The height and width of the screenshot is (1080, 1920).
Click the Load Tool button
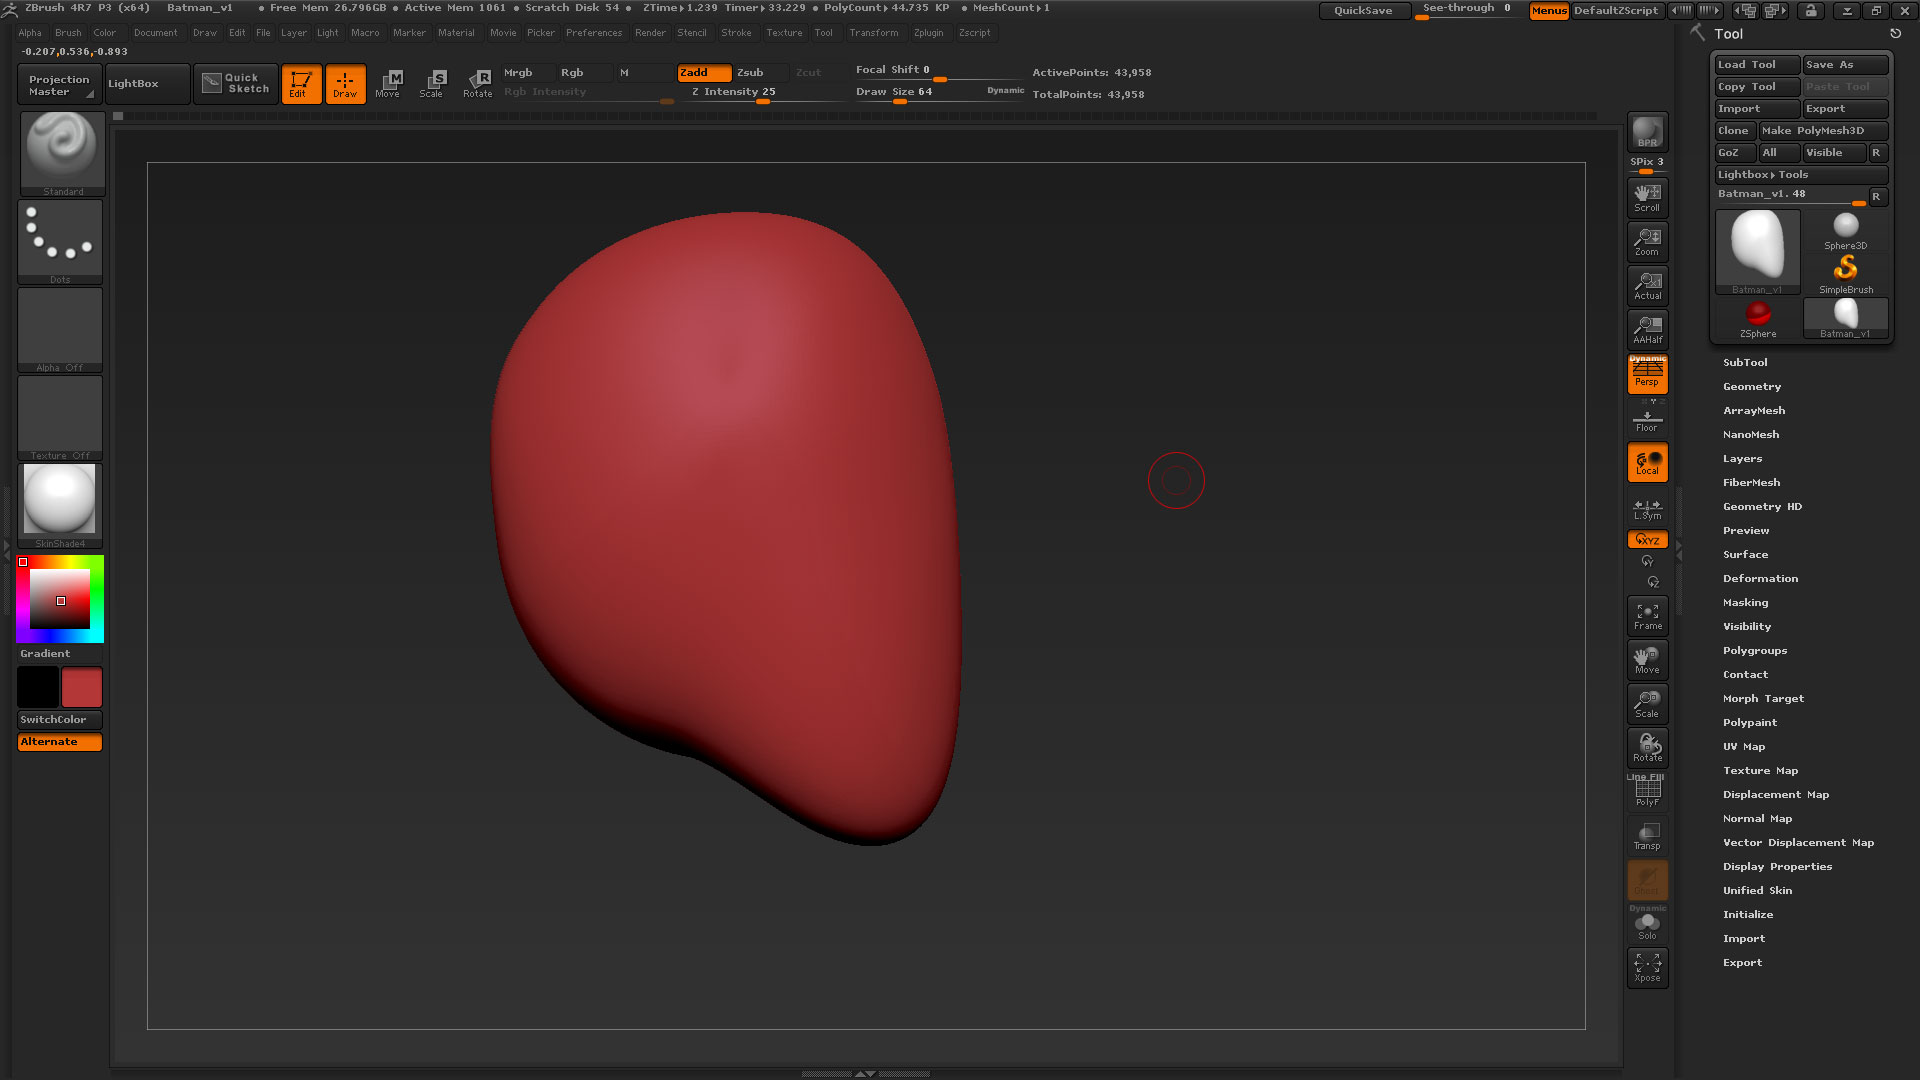pyautogui.click(x=1757, y=64)
